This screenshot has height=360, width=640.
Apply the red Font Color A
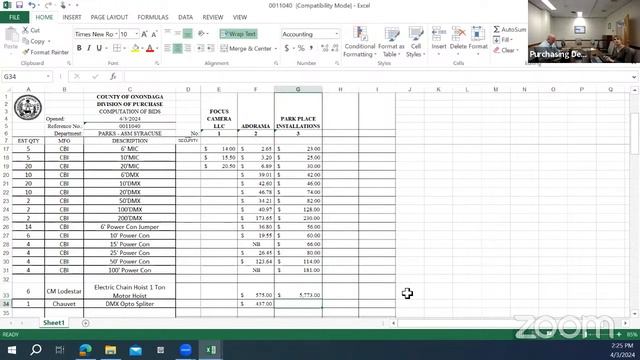[x=150, y=48]
